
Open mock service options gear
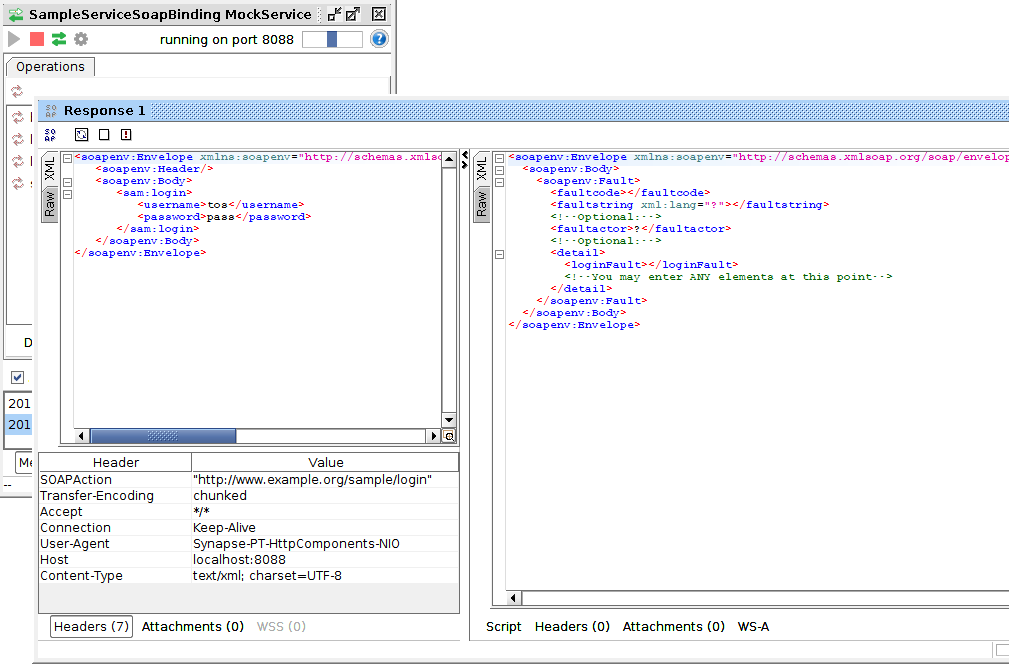(x=81, y=39)
